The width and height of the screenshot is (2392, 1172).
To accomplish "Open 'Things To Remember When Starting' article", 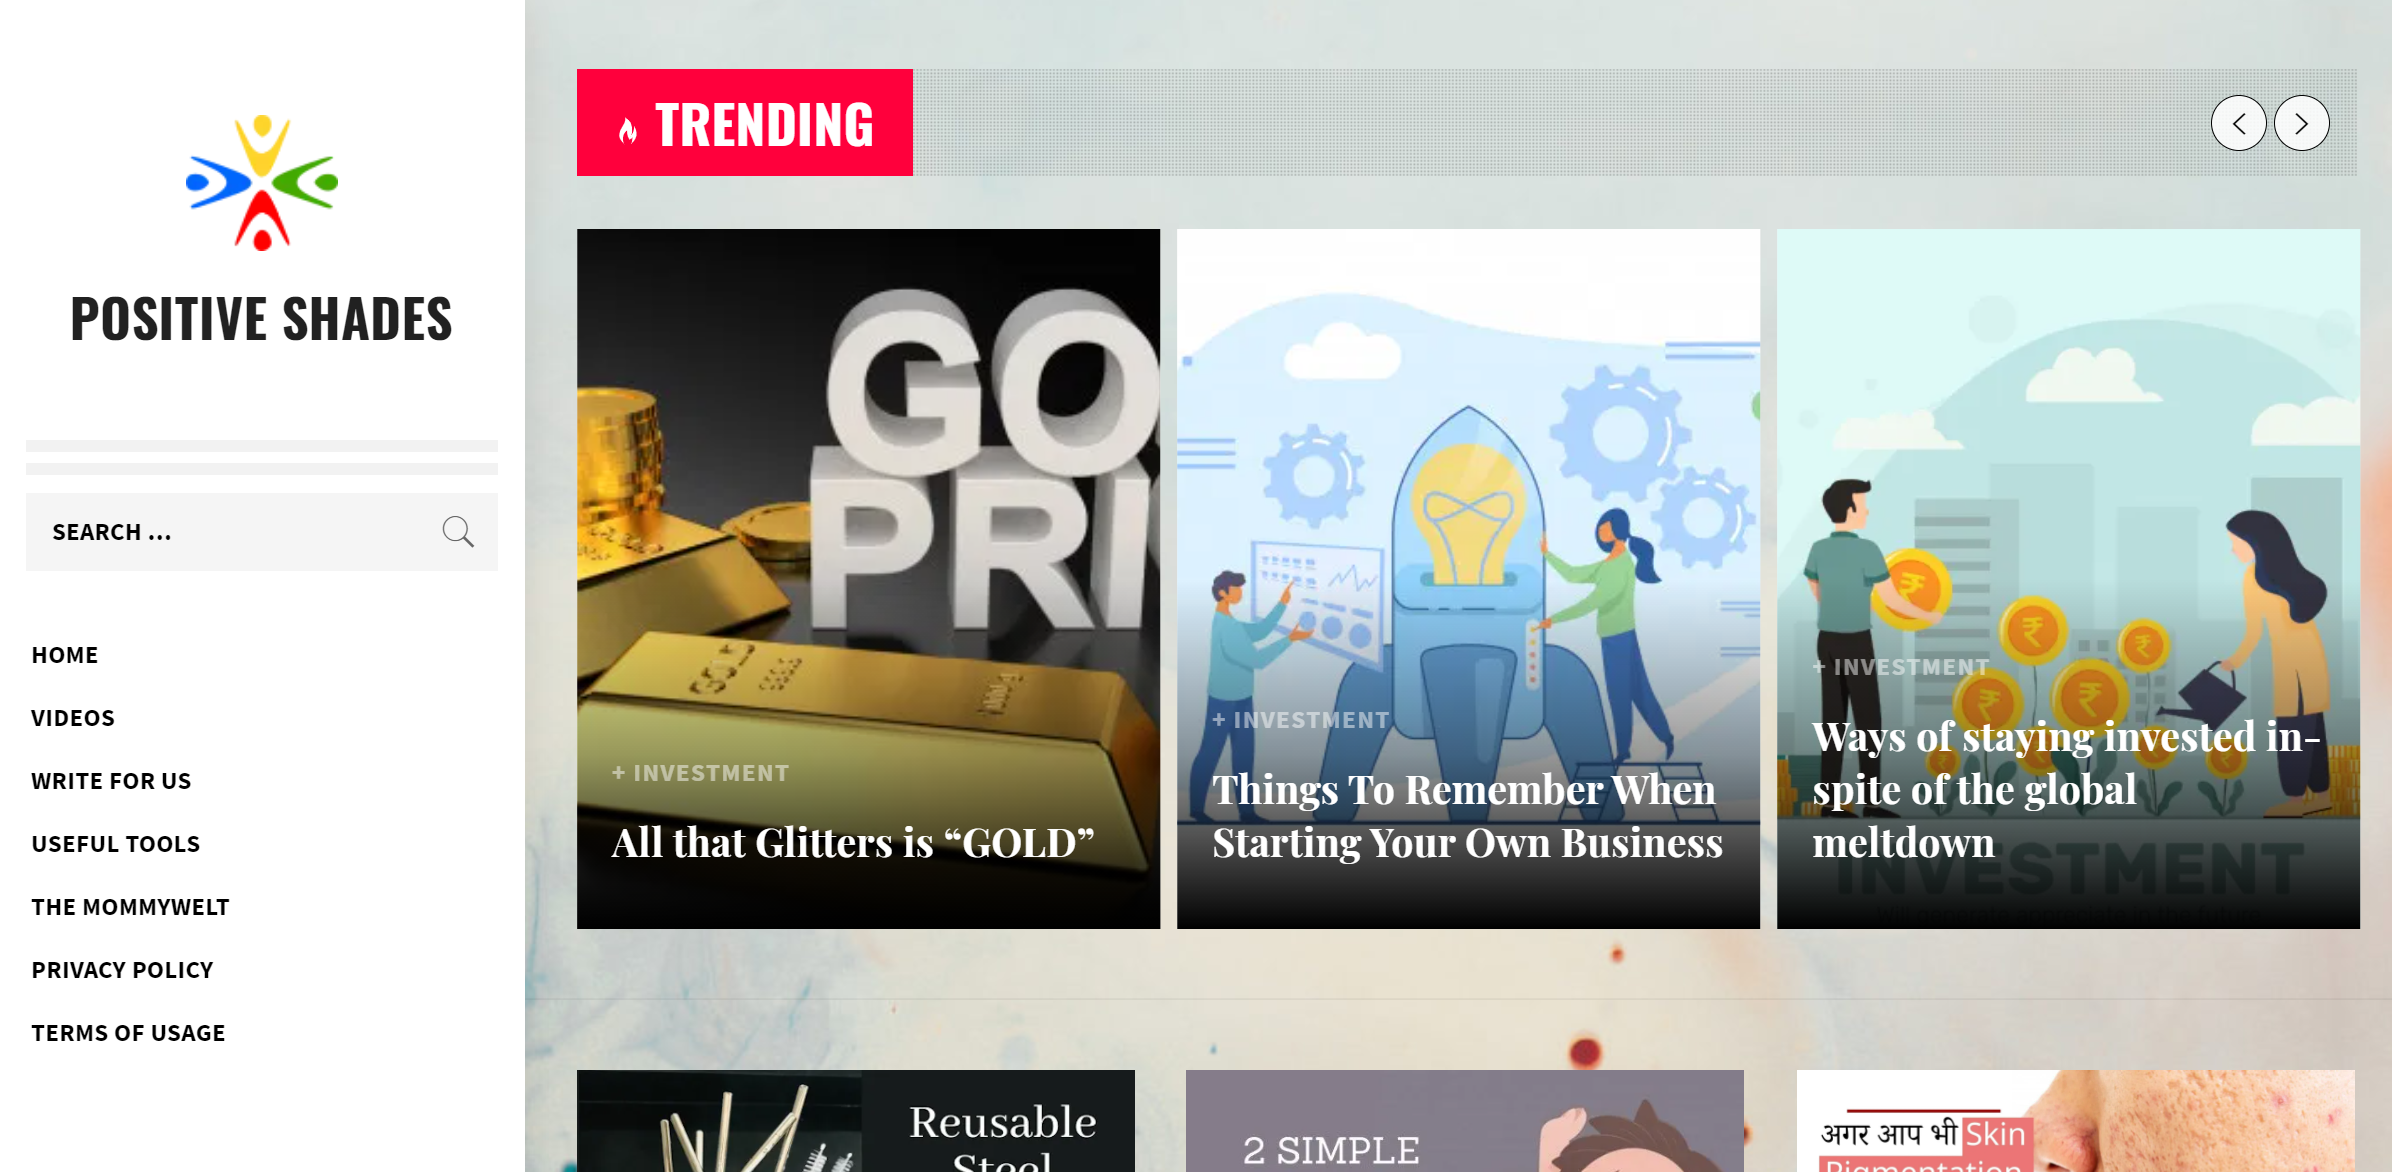I will click(x=1467, y=816).
